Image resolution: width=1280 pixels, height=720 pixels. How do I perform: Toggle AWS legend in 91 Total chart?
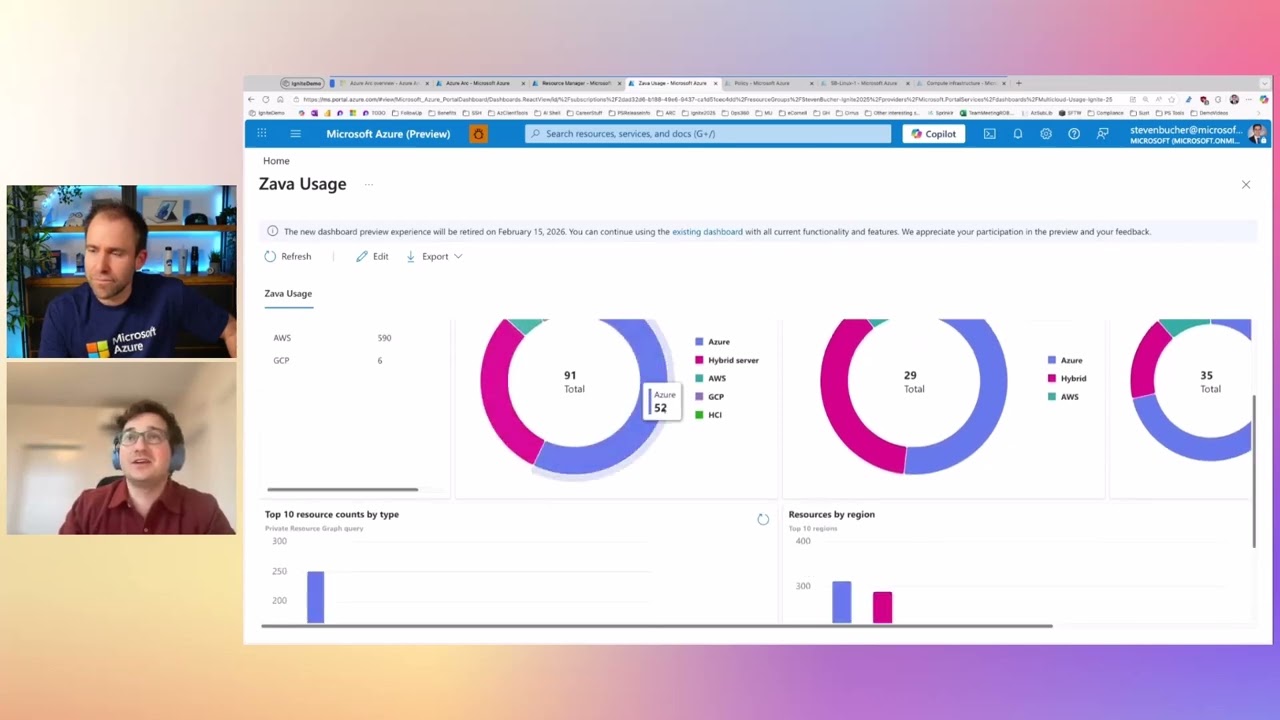(x=711, y=378)
